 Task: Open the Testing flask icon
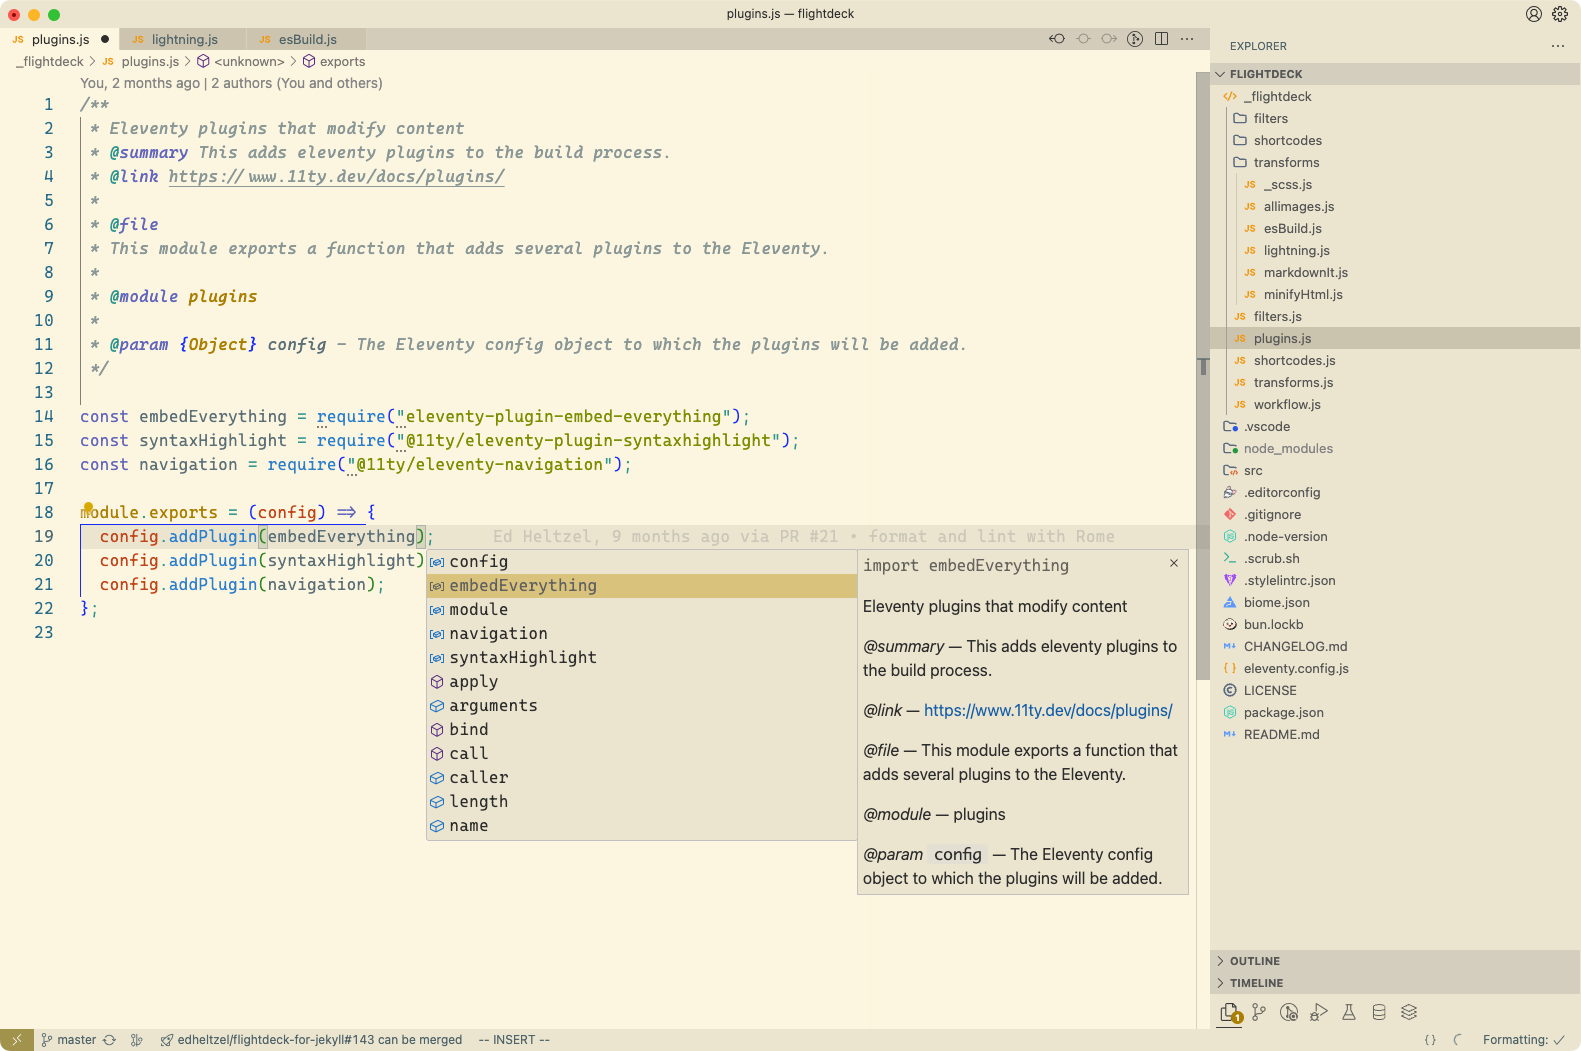(1349, 1012)
